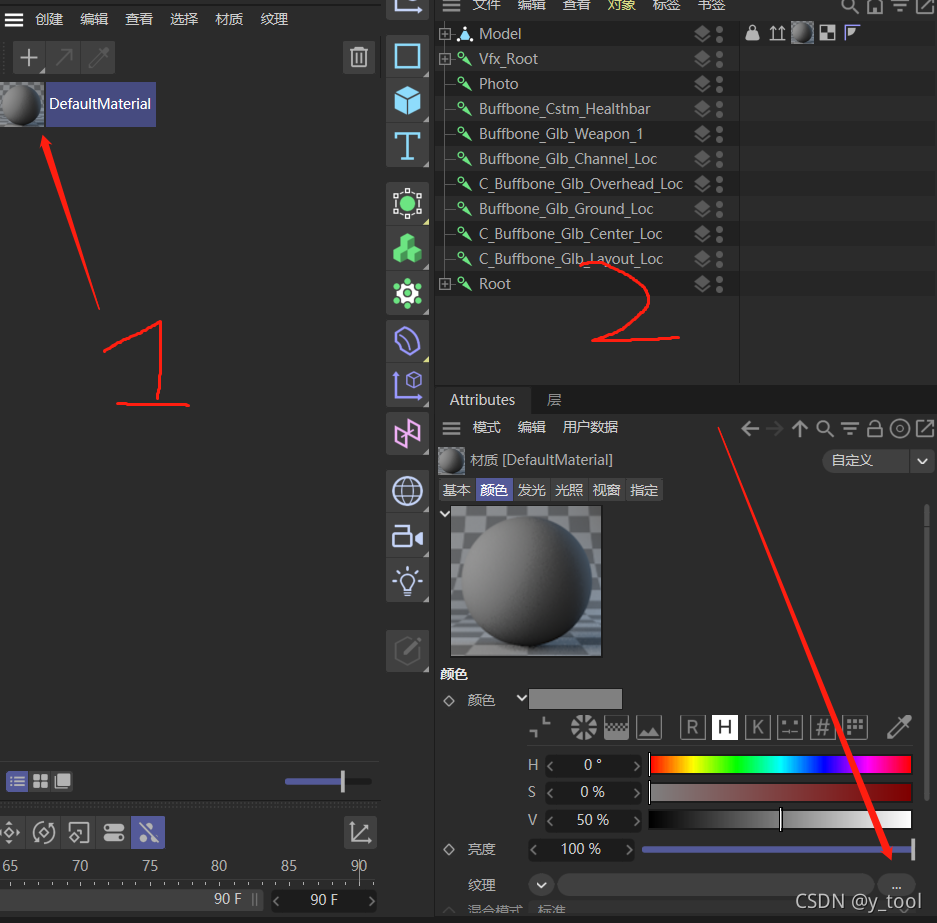Click the V value slider
Viewport: 937px width, 923px height.
780,820
